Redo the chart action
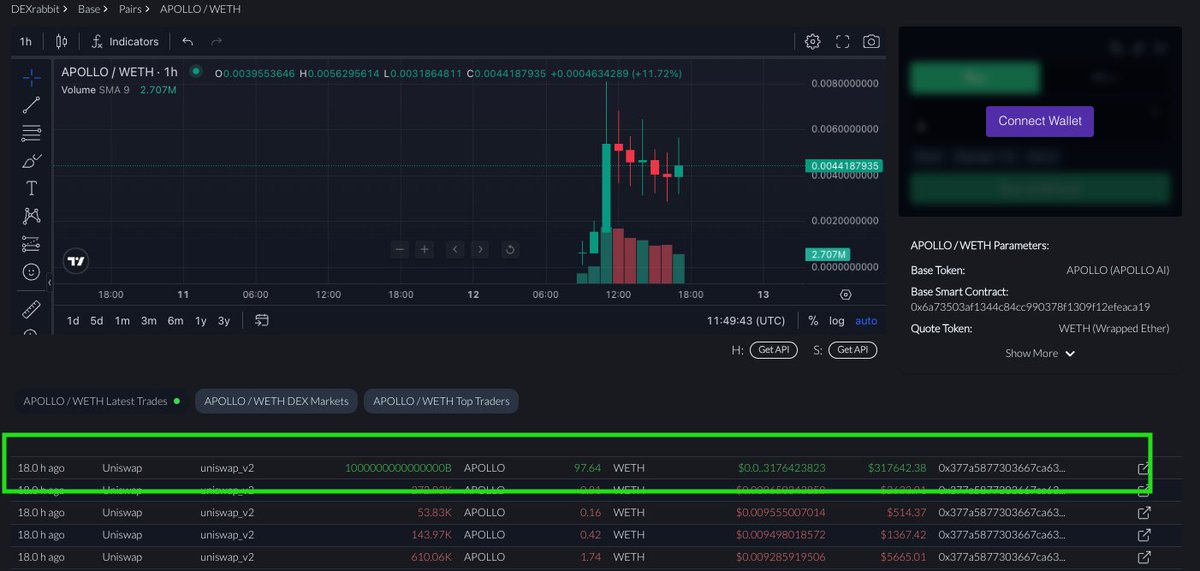Viewport: 1200px width, 571px height. click(217, 42)
